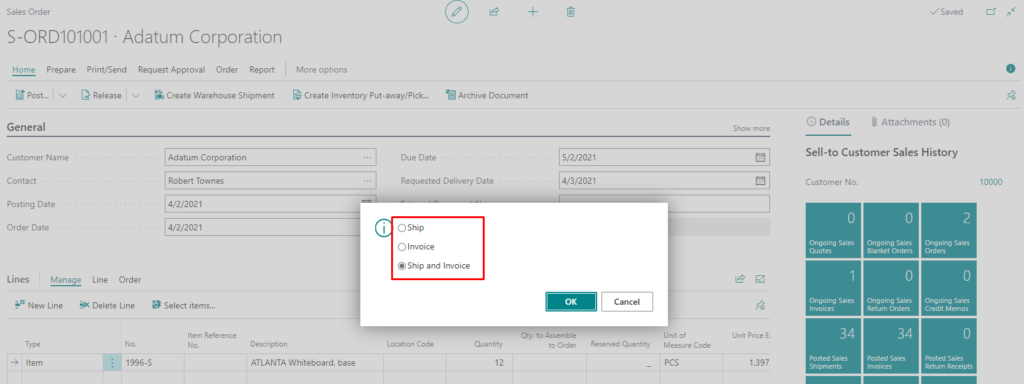Image resolution: width=1024 pixels, height=384 pixels.
Task: Open the Prepare menu
Action: click(x=61, y=69)
